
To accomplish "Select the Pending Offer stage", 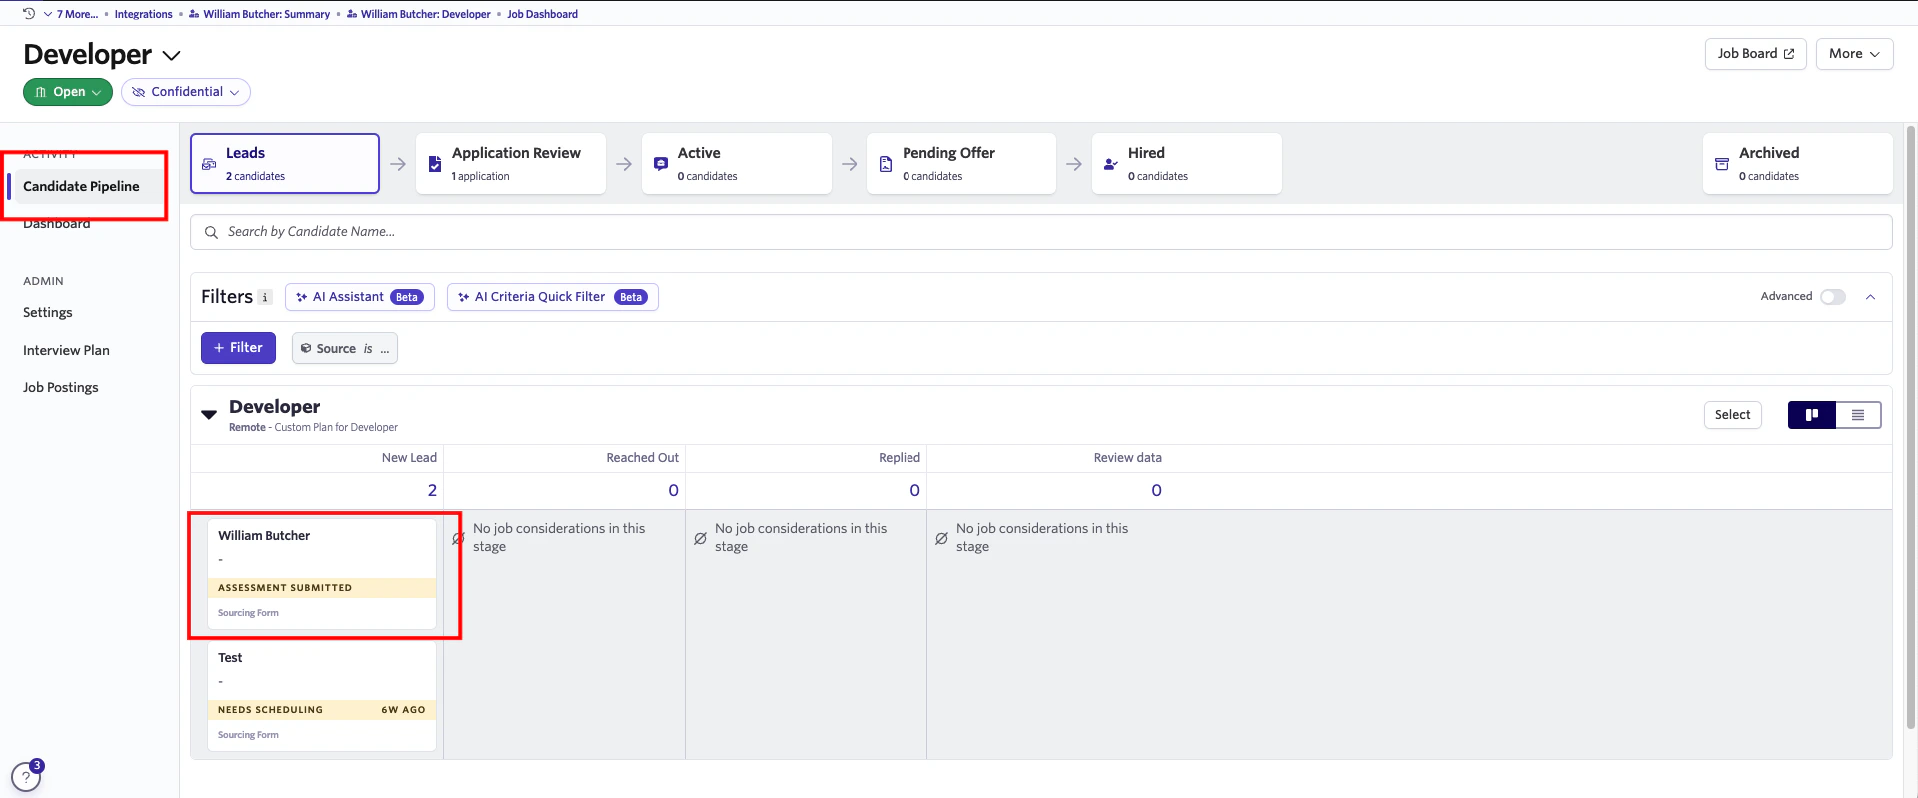I will click(x=962, y=163).
